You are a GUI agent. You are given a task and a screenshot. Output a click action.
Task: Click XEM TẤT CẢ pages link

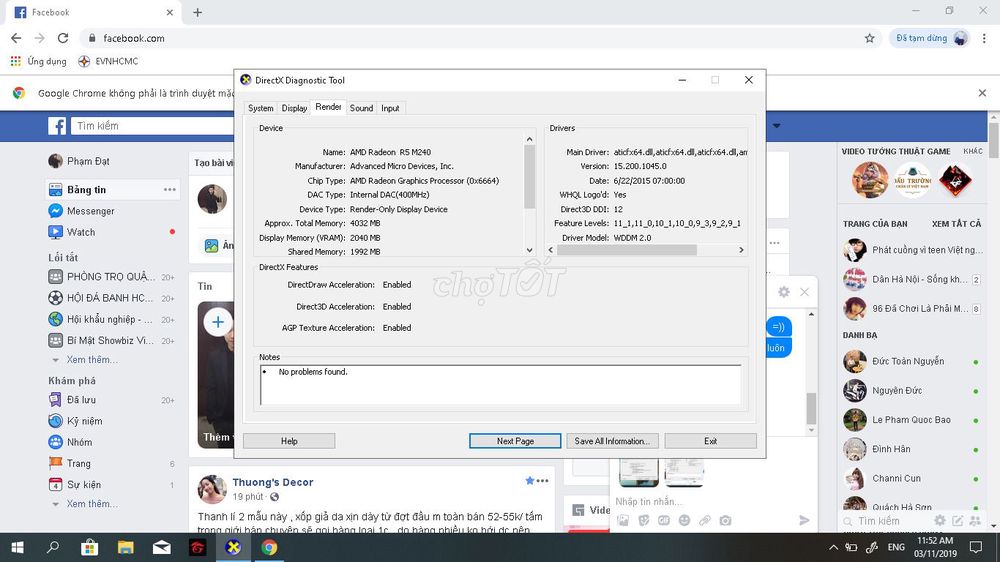[x=957, y=224]
